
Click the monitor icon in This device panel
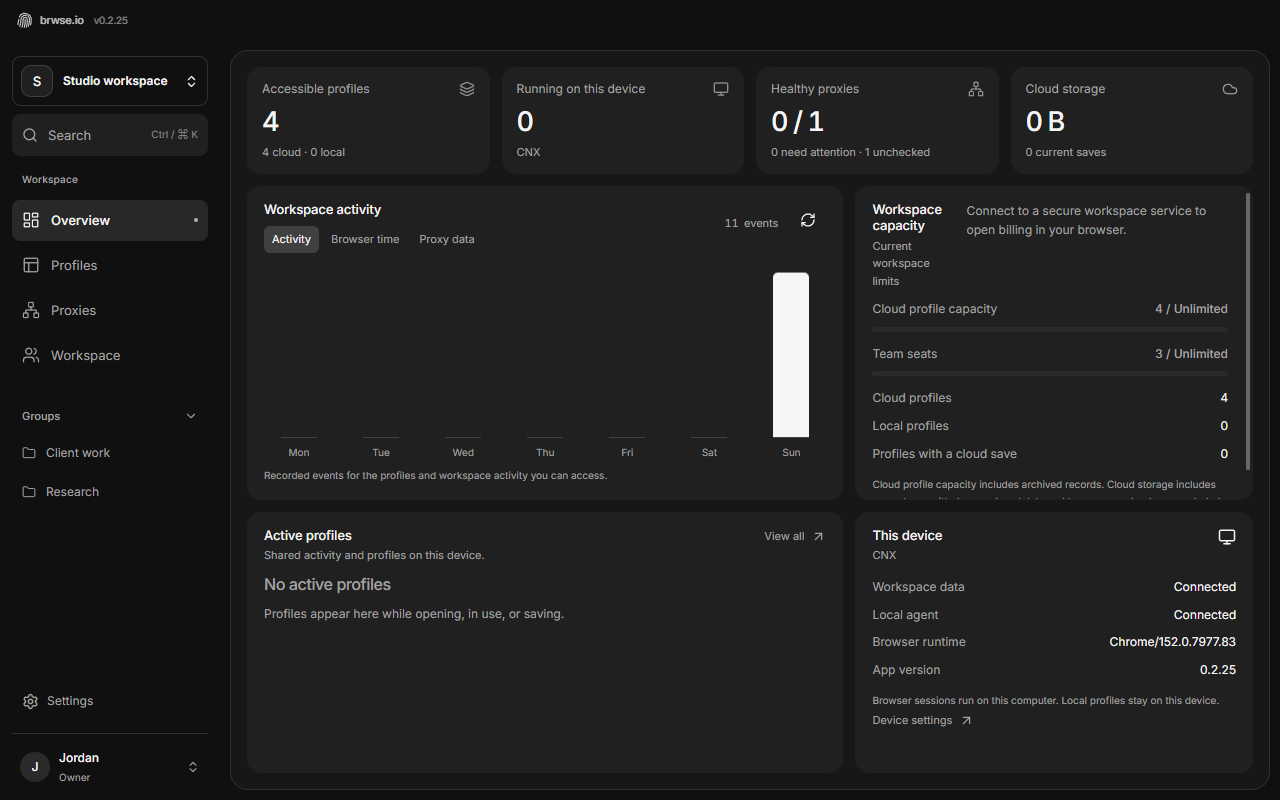click(1227, 537)
